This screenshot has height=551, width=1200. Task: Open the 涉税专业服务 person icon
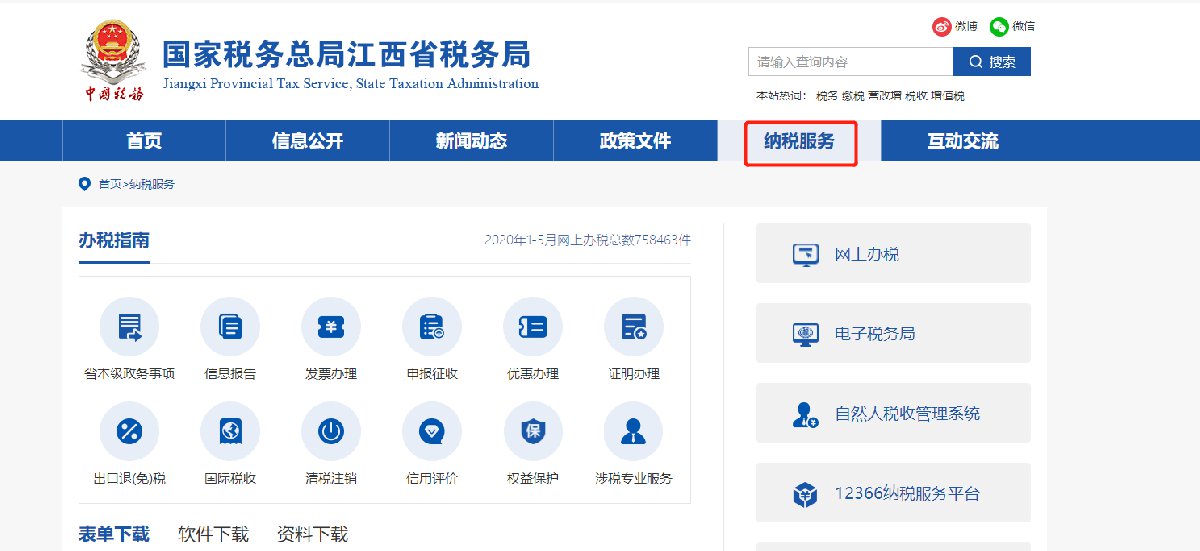coord(634,432)
